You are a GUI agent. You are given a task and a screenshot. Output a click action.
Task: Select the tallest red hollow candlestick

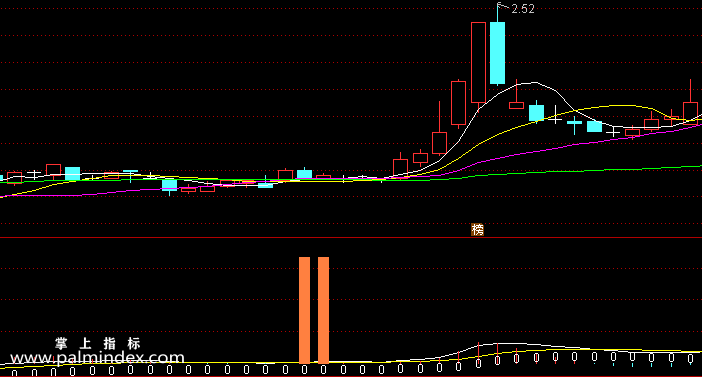coord(478,63)
